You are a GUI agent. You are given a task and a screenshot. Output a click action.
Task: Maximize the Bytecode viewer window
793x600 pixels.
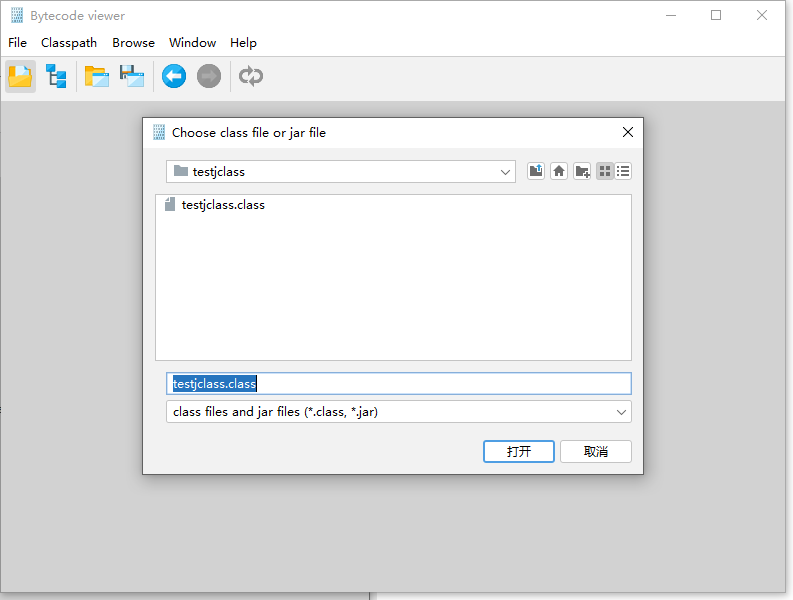pos(716,15)
